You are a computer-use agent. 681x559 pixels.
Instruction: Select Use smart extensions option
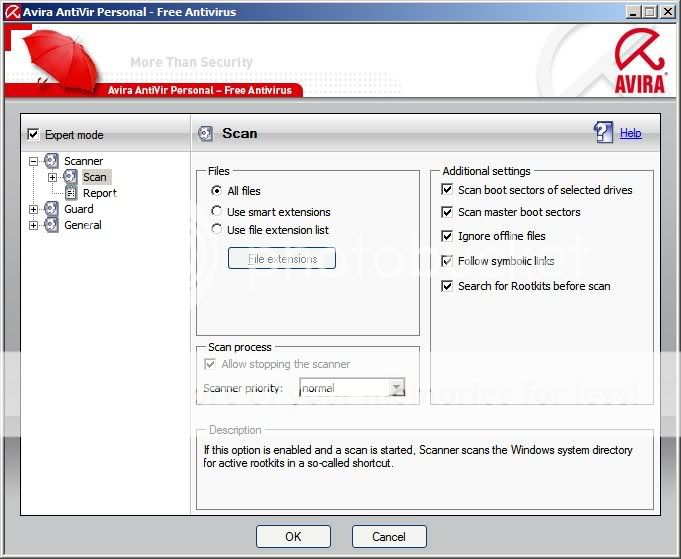click(216, 211)
